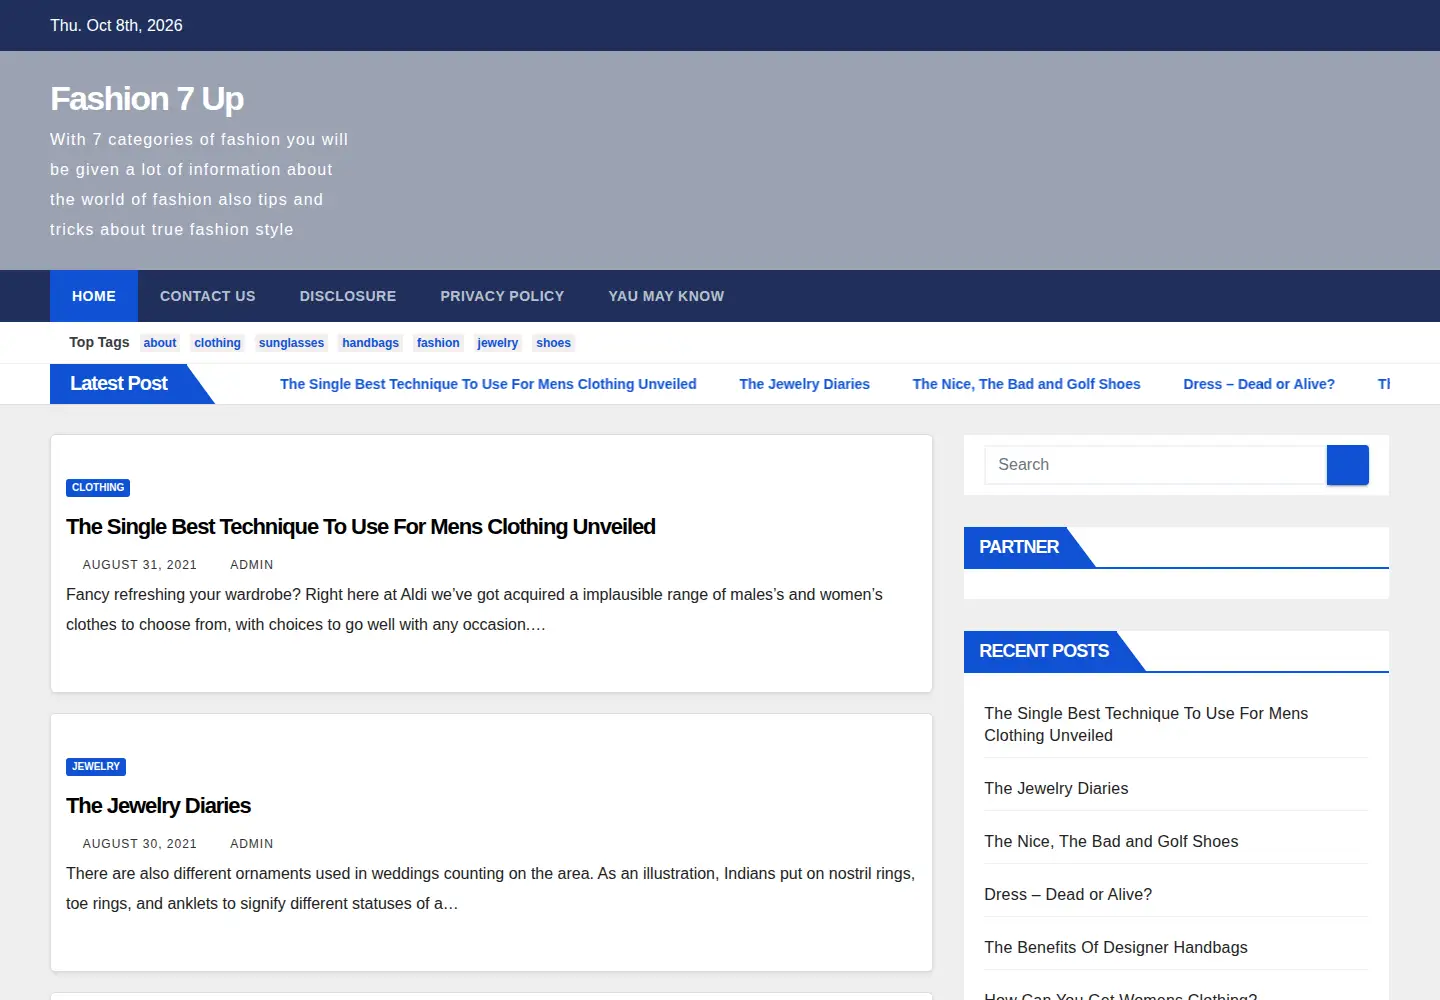Click the 'PARTNER' widget heading

(x=1019, y=547)
